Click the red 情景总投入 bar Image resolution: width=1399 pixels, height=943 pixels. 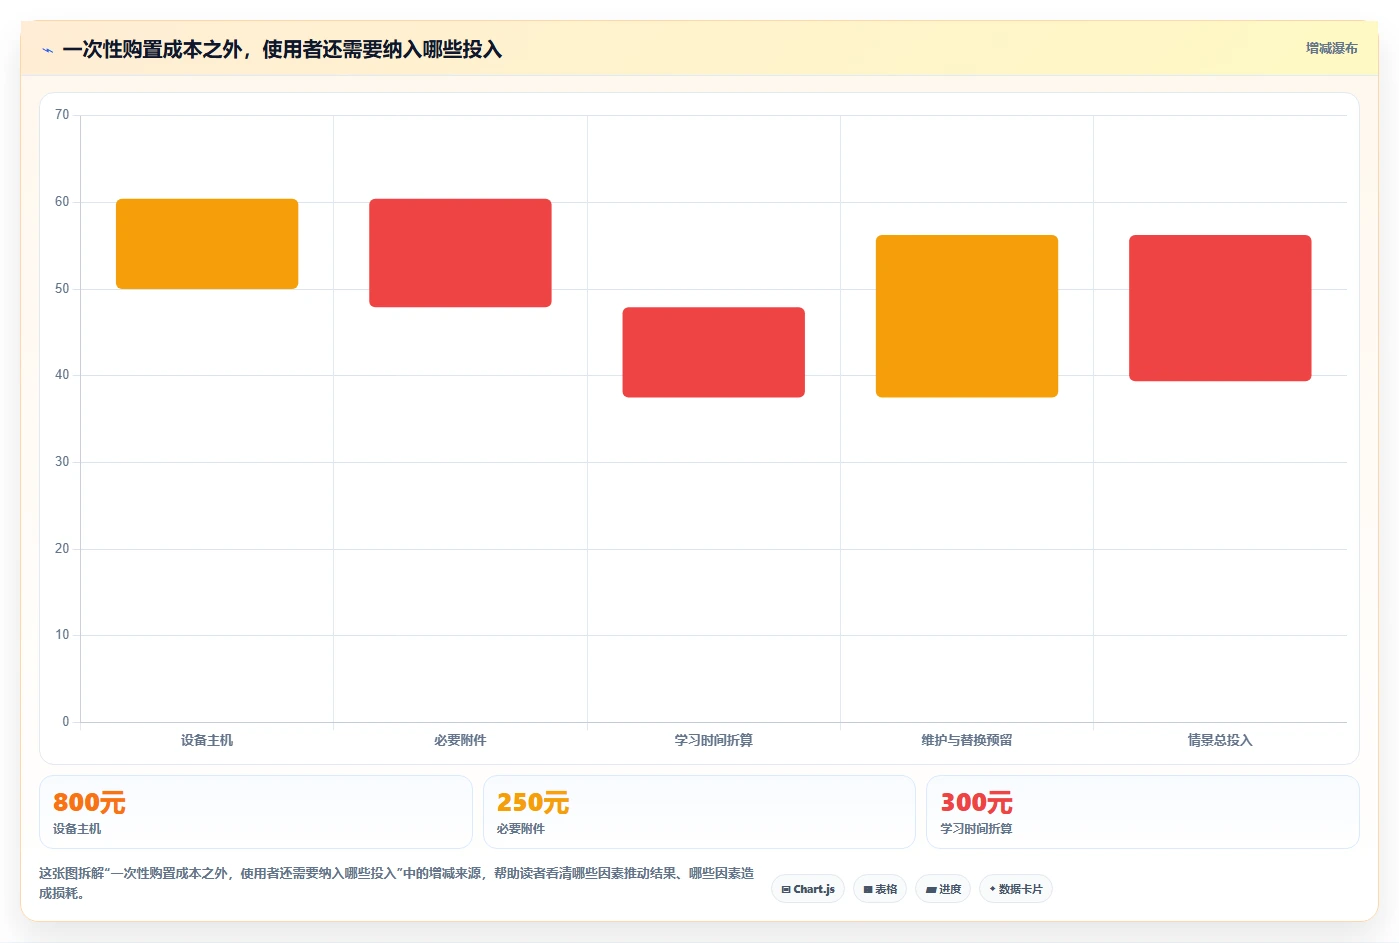(1220, 308)
